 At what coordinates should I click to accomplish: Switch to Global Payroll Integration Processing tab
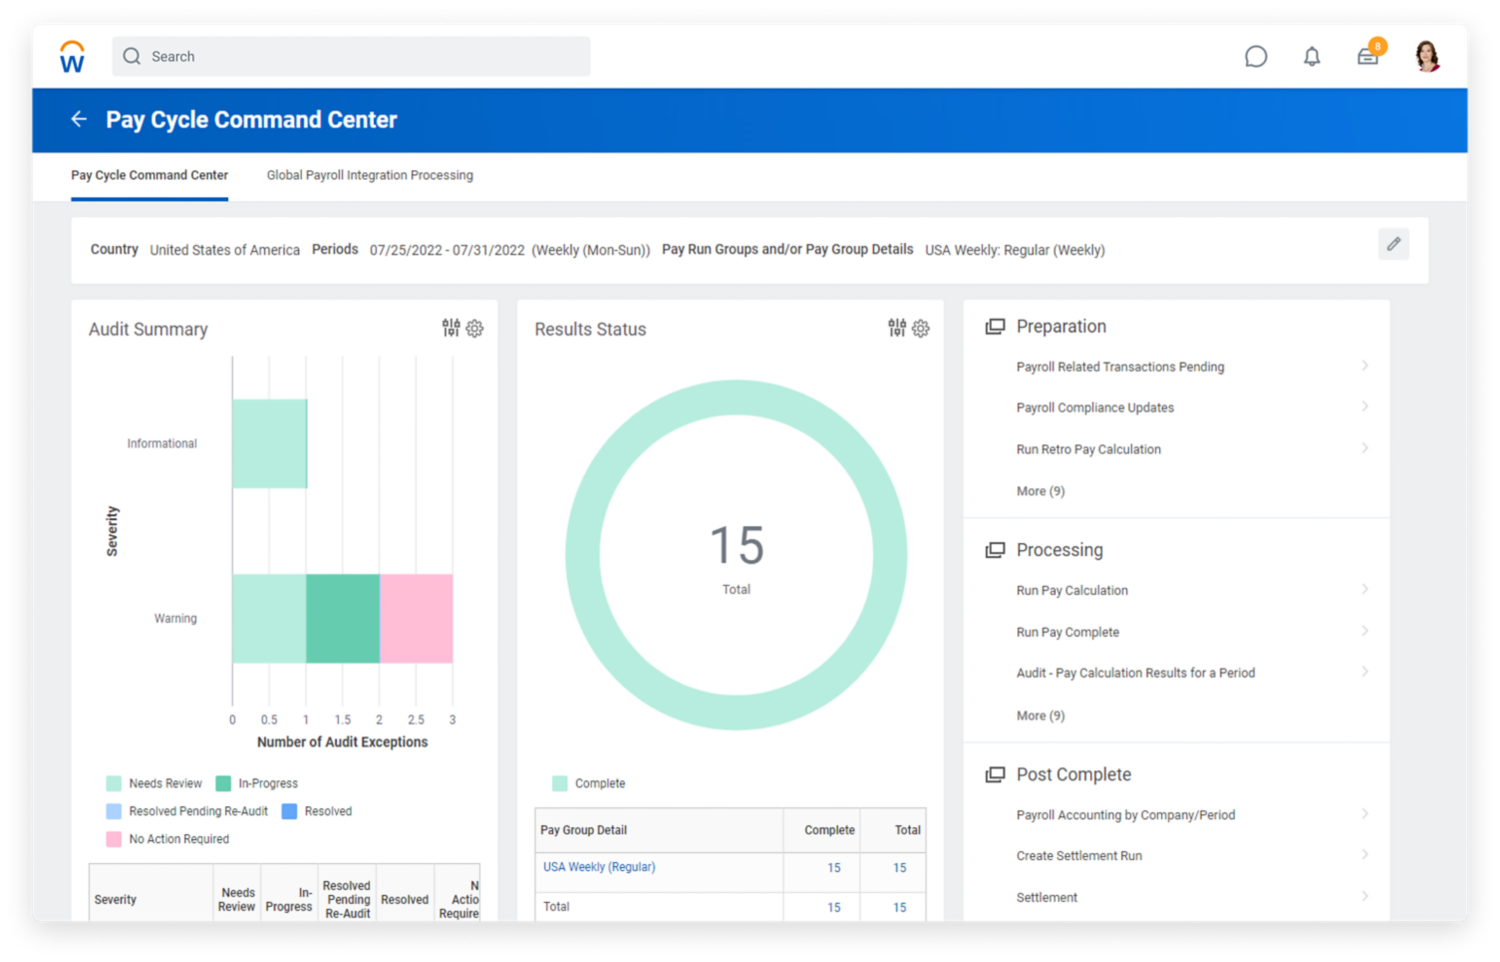click(x=369, y=175)
